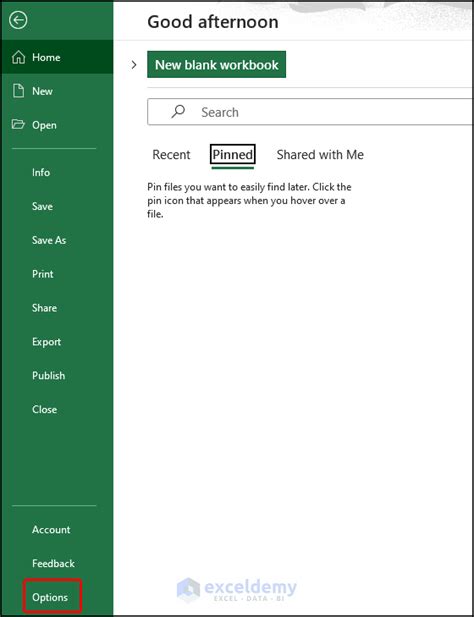This screenshot has width=474, height=617.
Task: Click the Search input field
Action: (x=310, y=112)
